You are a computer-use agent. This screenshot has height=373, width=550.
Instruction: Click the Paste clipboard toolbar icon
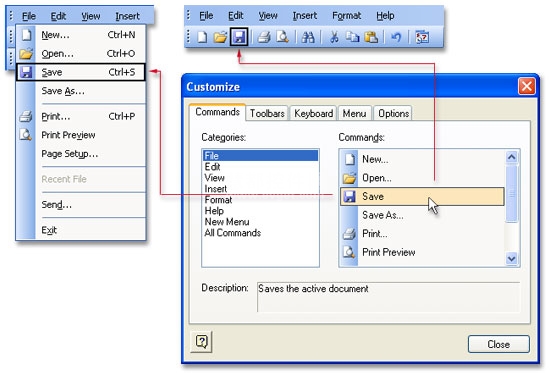[x=371, y=37]
